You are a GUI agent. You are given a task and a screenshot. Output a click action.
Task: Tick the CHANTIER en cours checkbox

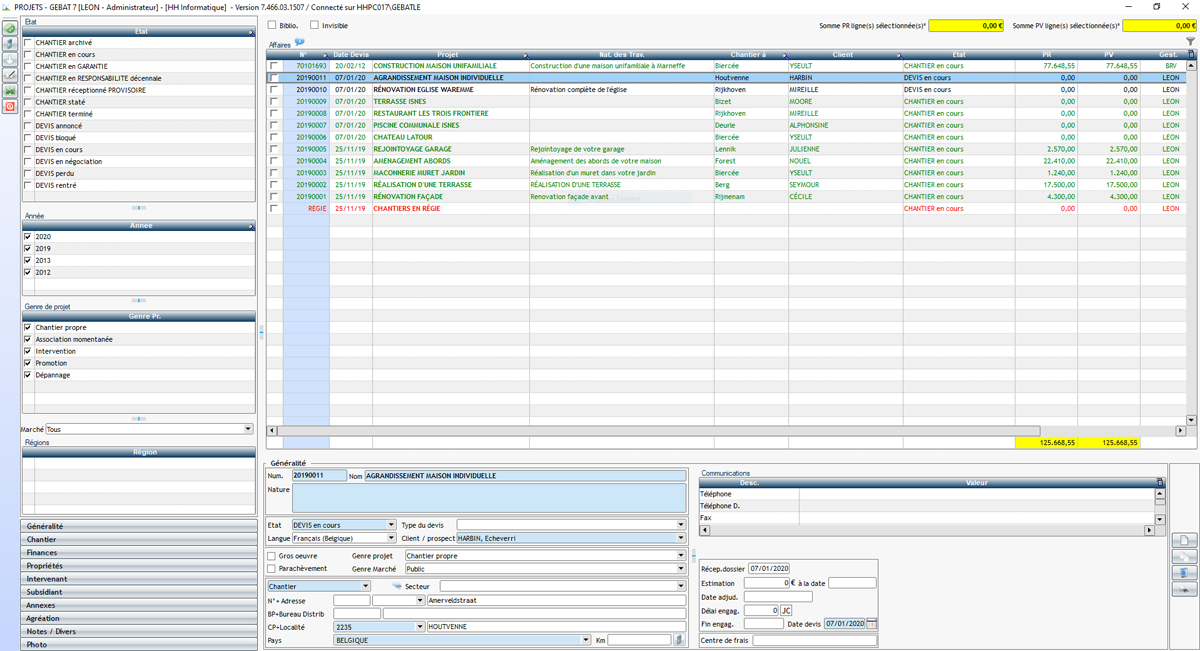(x=28, y=54)
